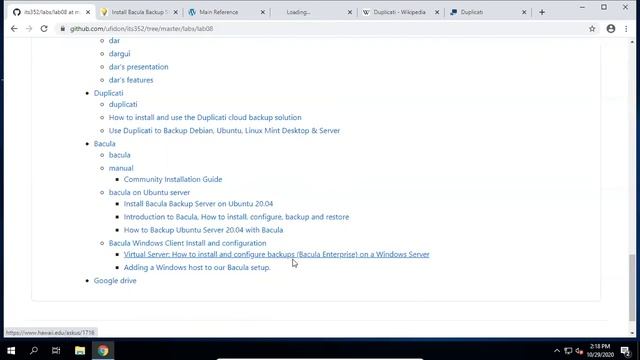
Task: Open the notification center icon
Action: point(626,351)
